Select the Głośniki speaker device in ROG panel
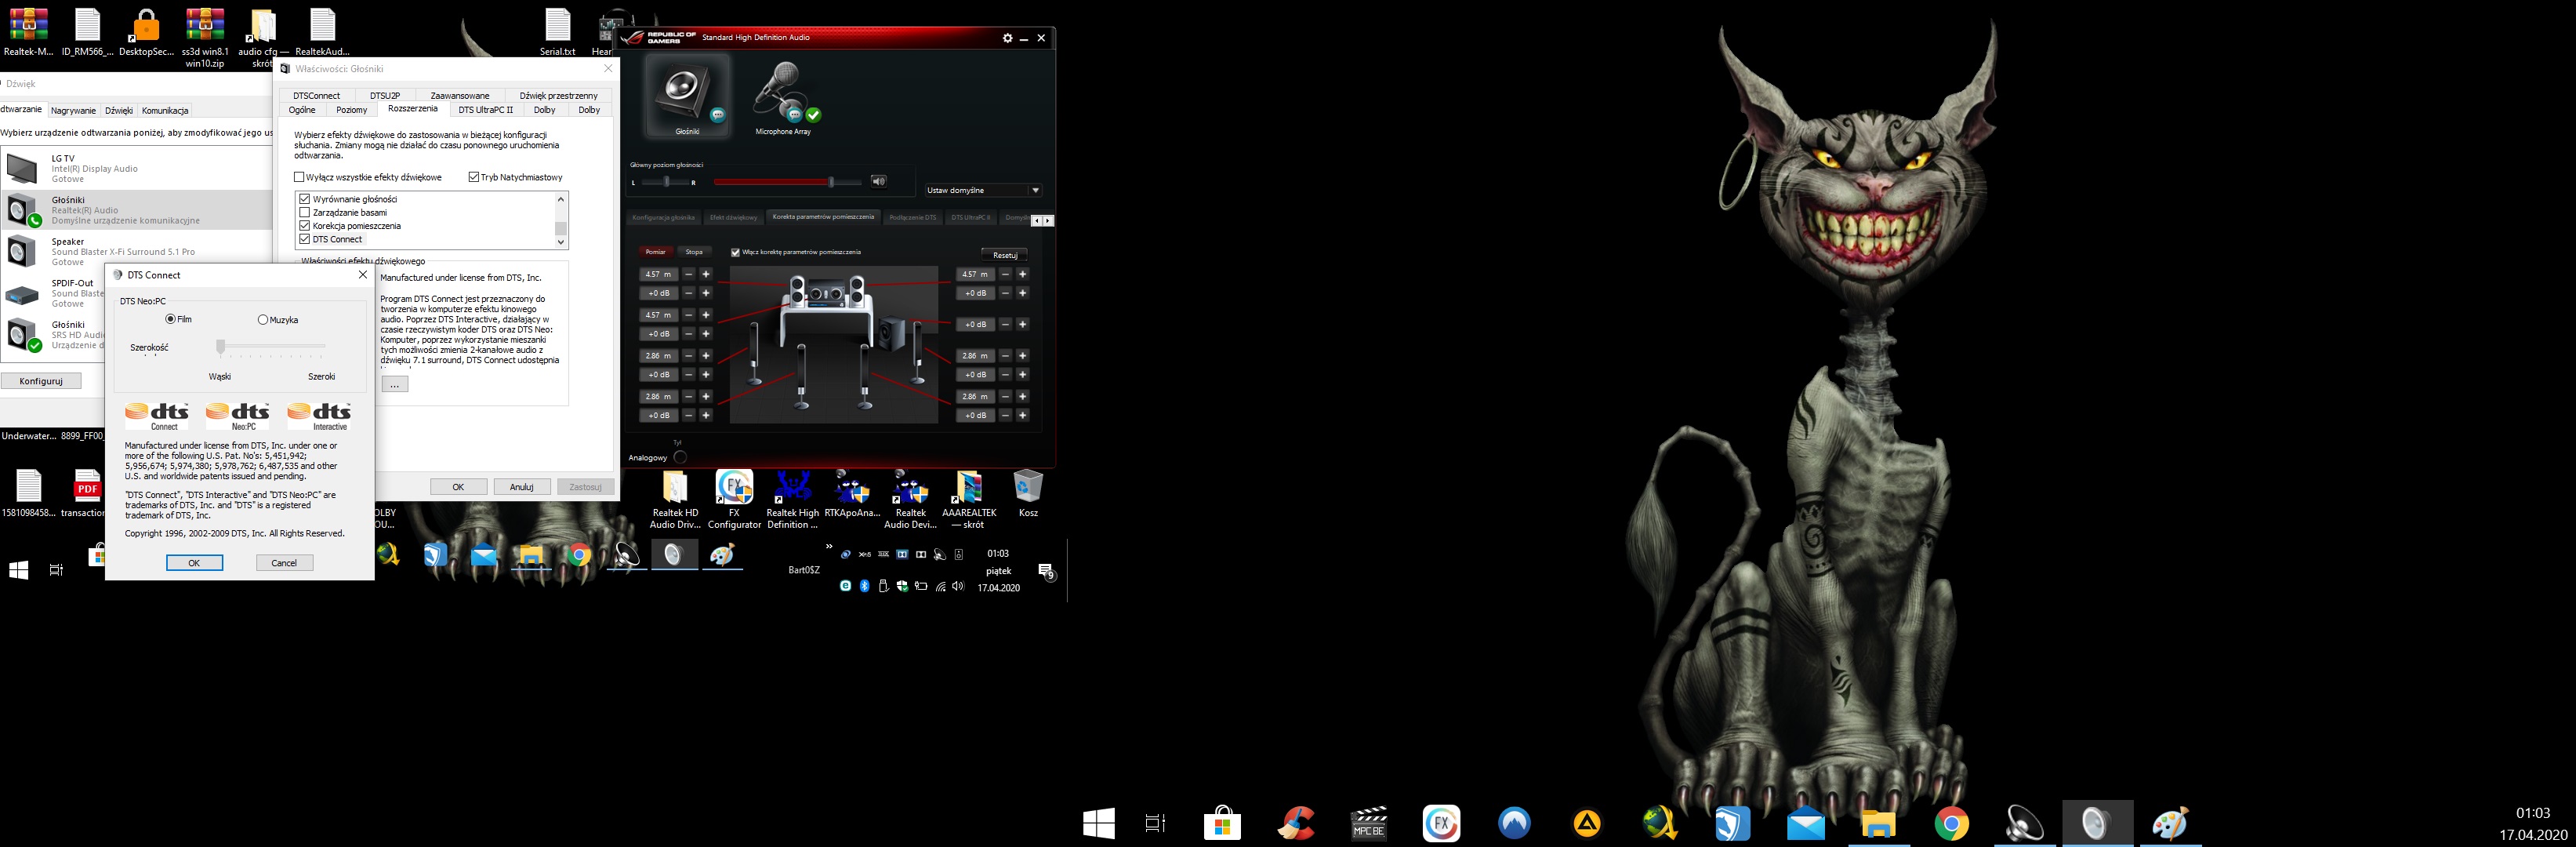 pyautogui.click(x=687, y=95)
